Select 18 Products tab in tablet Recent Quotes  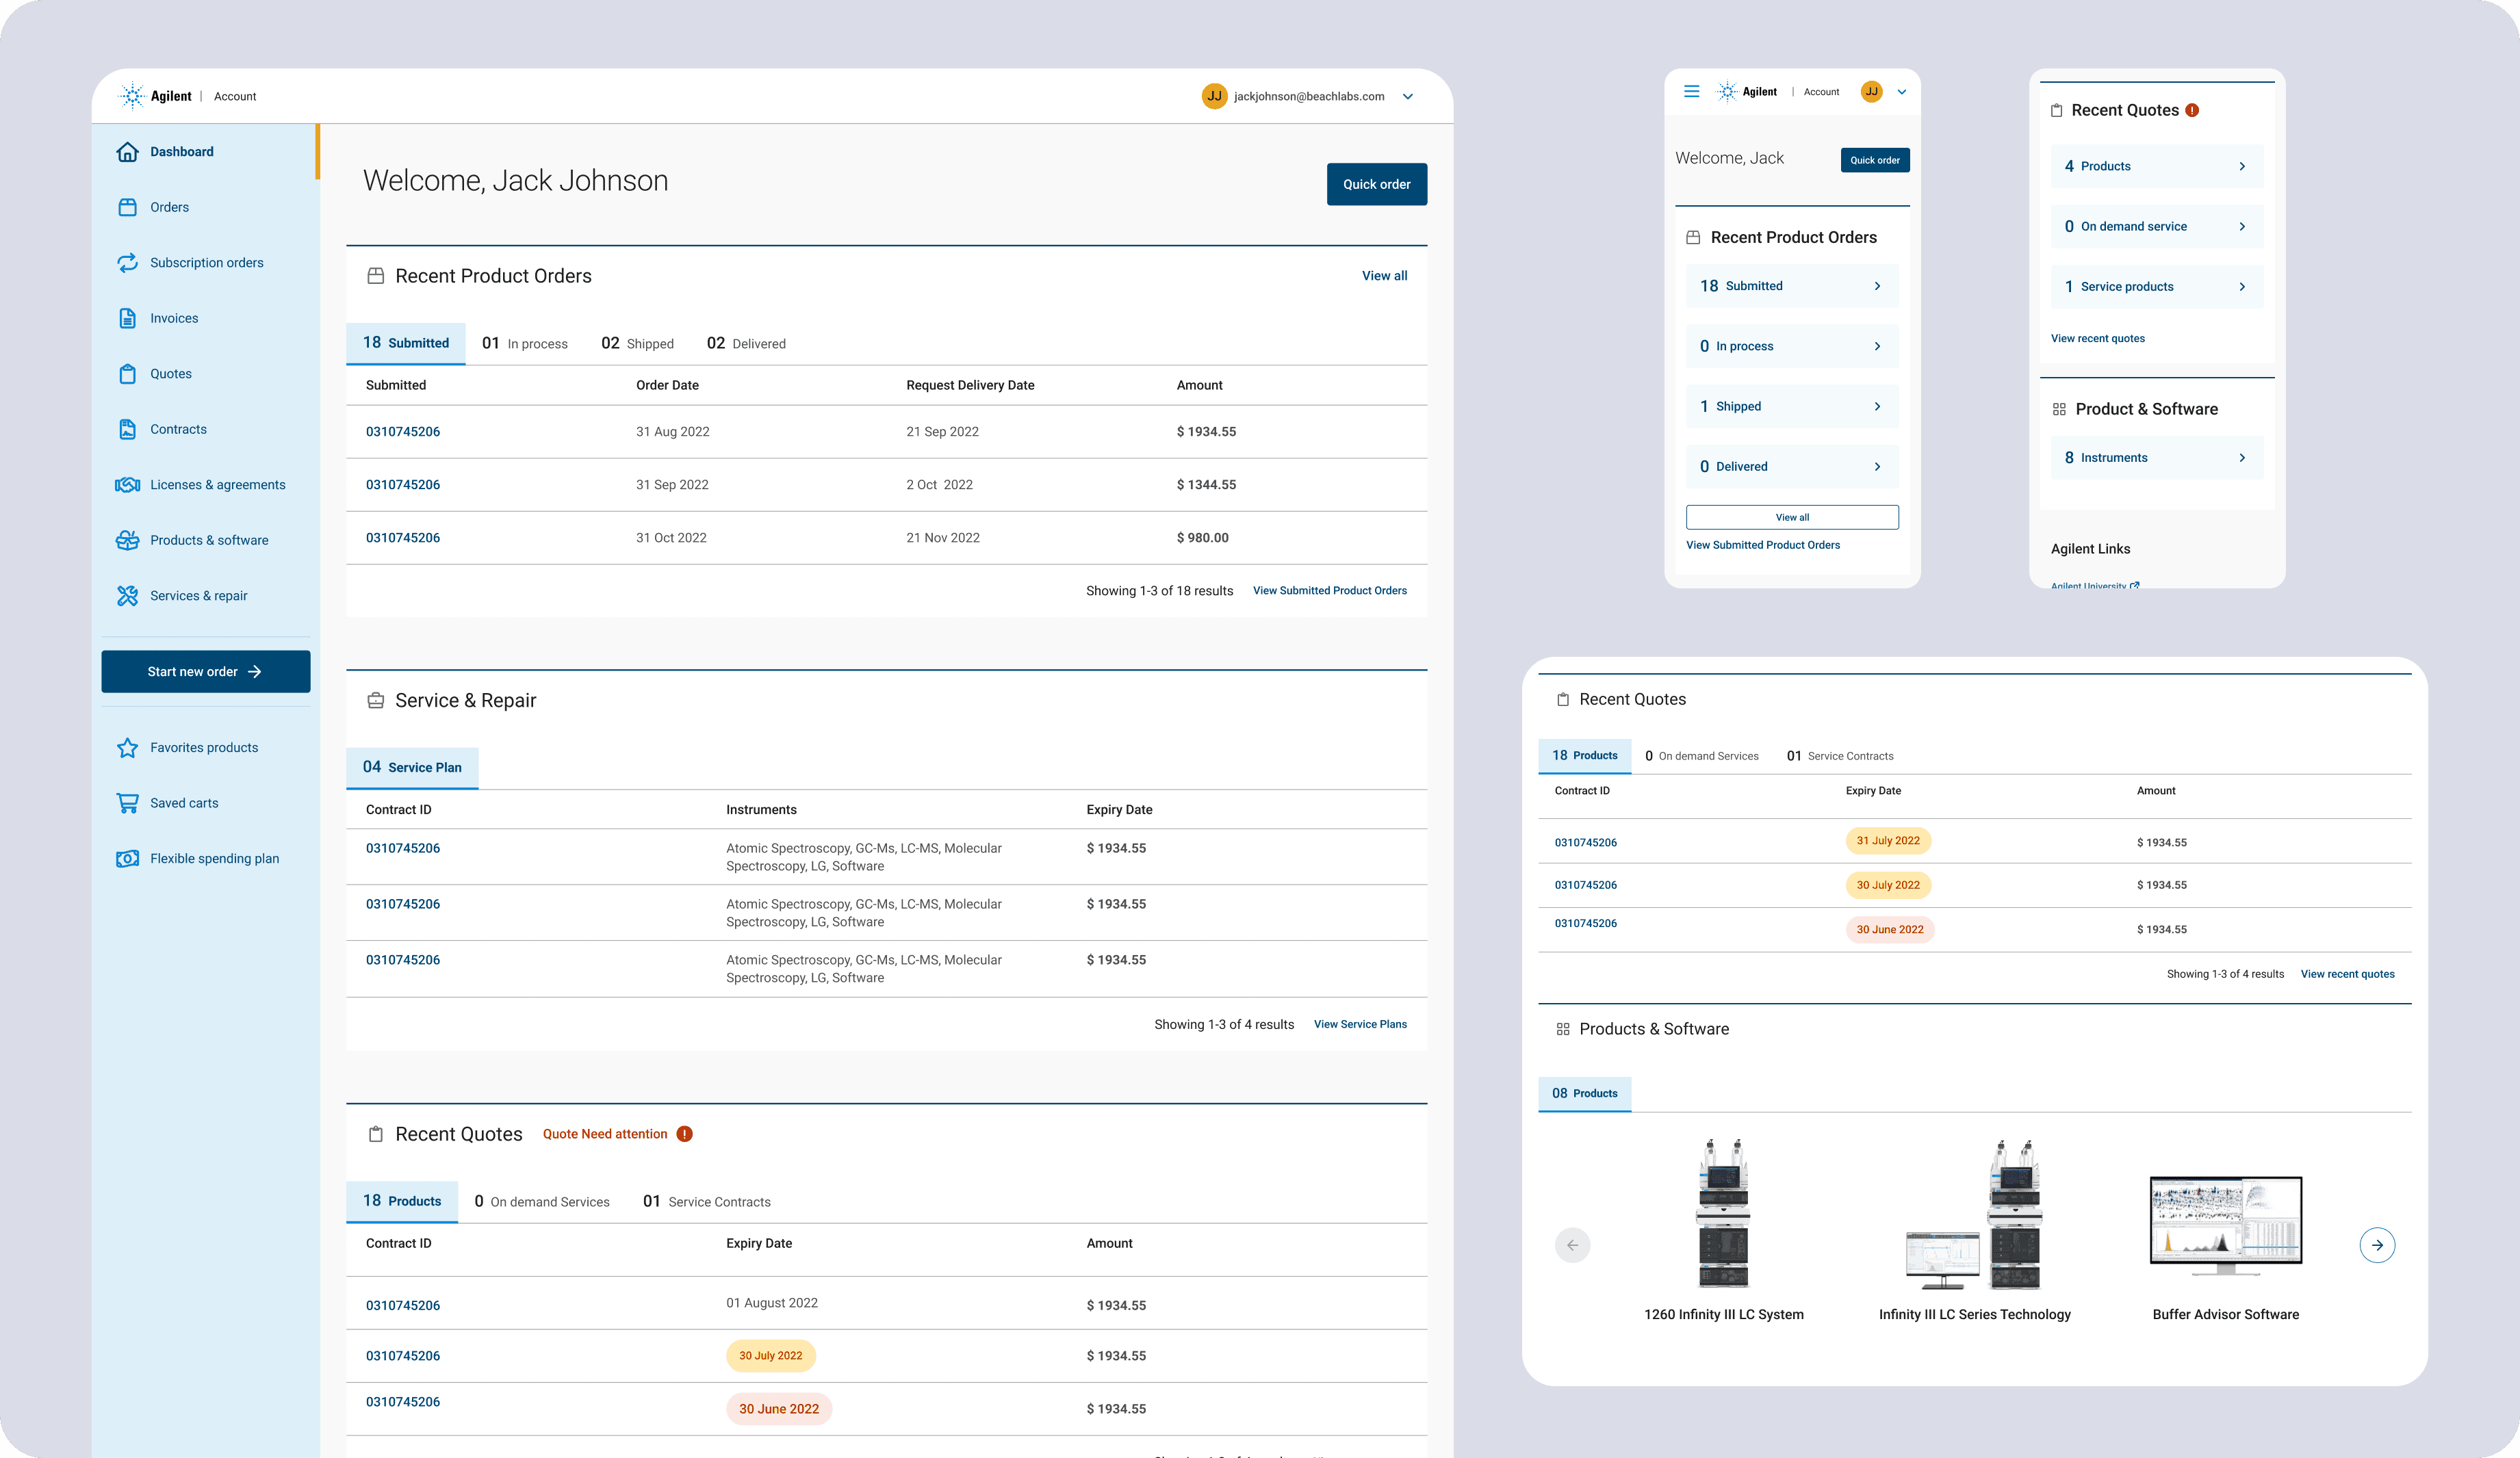(x=1584, y=755)
